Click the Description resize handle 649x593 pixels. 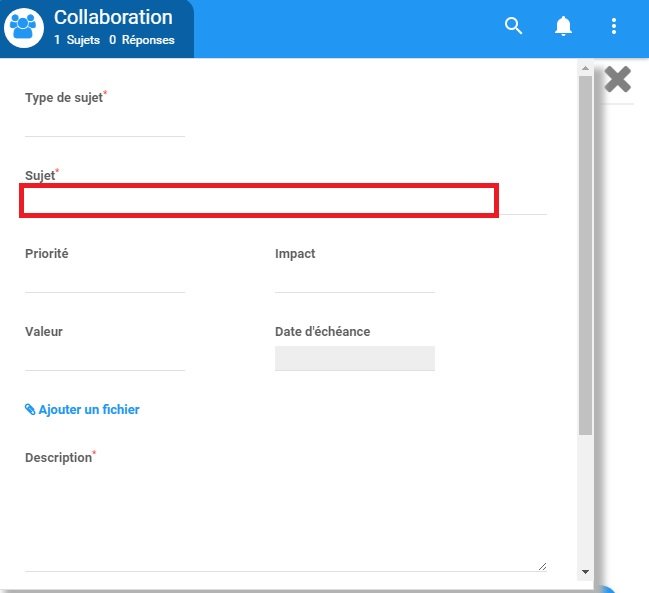pos(543,566)
